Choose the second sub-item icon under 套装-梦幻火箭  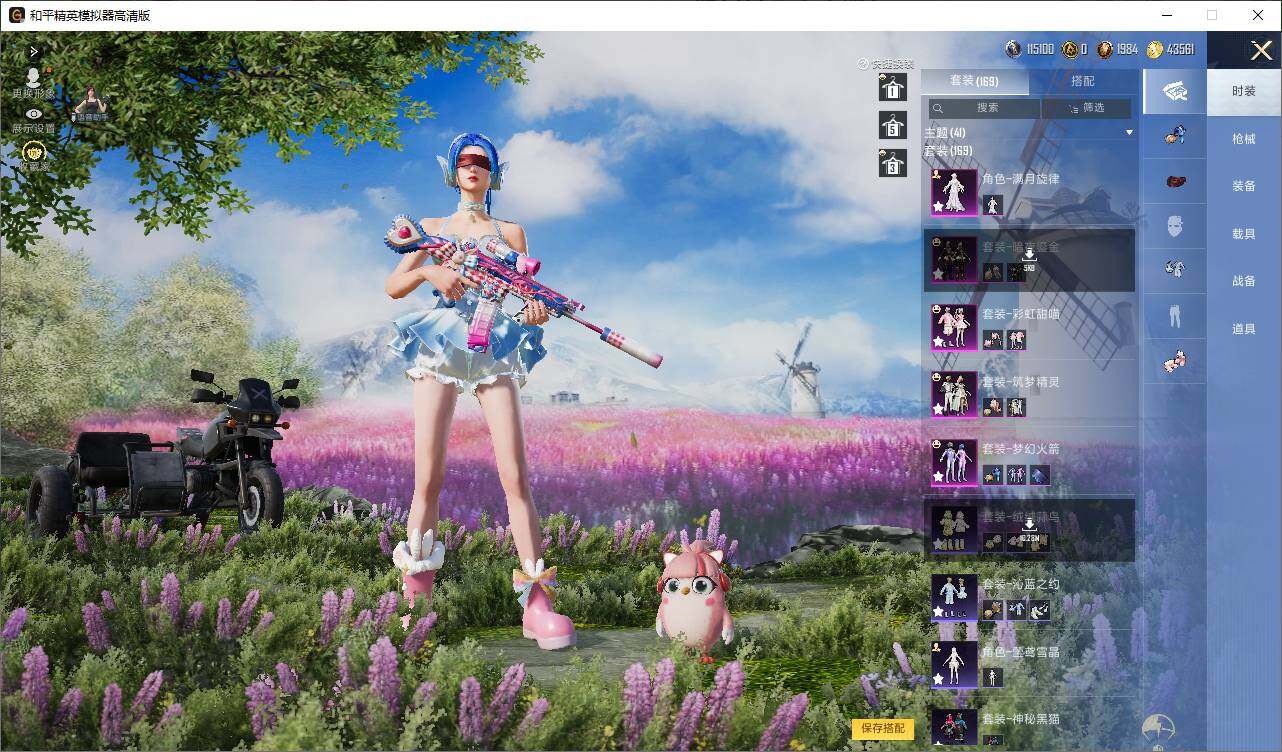pyautogui.click(x=1016, y=475)
